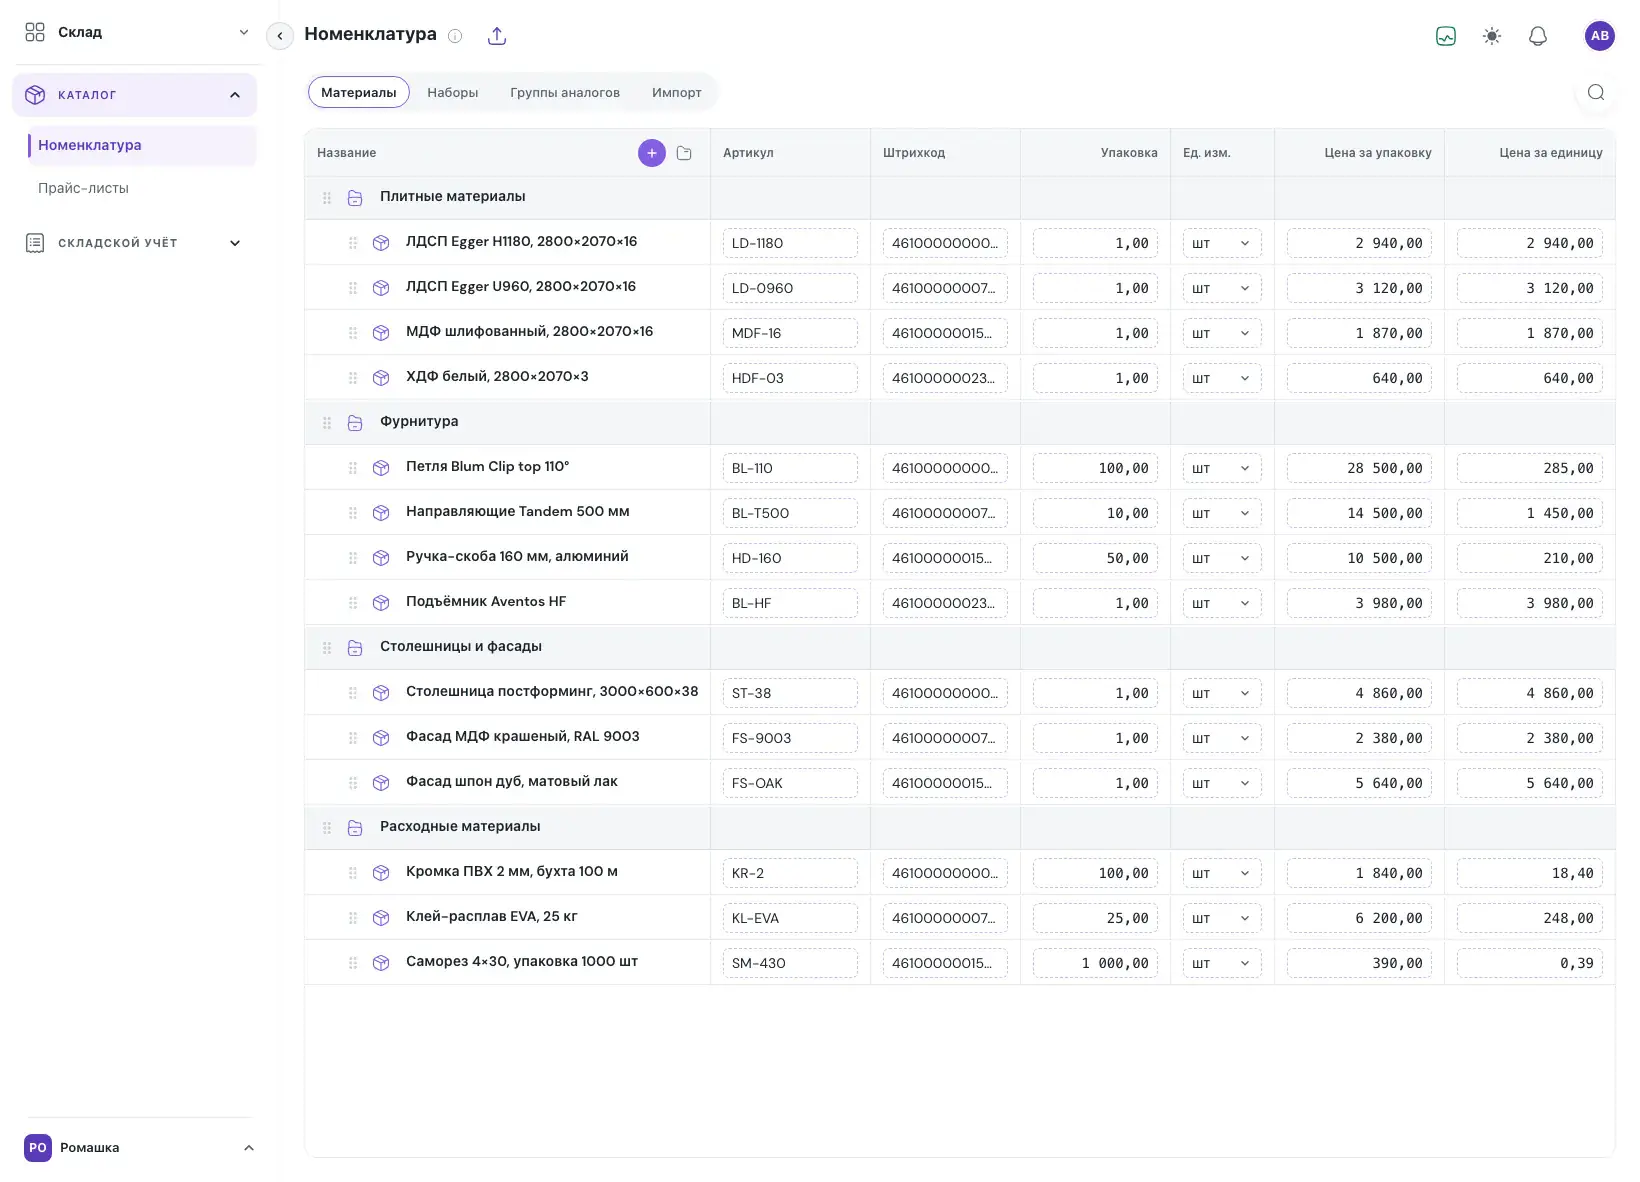Screen dimensions: 1640x1182
Task: Click cube icon of Подъёмник Aventos HF row
Action: click(x=381, y=603)
